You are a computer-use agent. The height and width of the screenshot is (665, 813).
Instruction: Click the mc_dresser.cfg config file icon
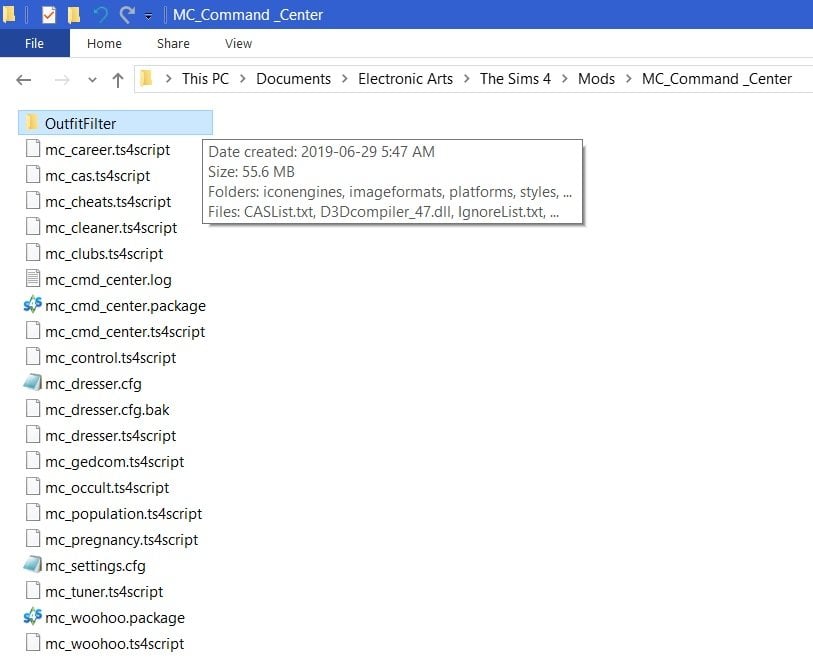click(x=33, y=383)
